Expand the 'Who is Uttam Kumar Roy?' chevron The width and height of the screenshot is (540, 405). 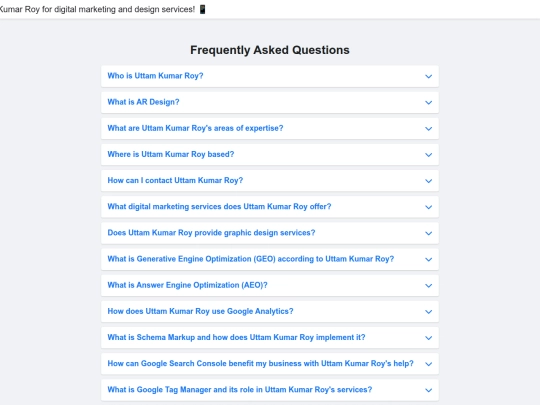pyautogui.click(x=428, y=76)
